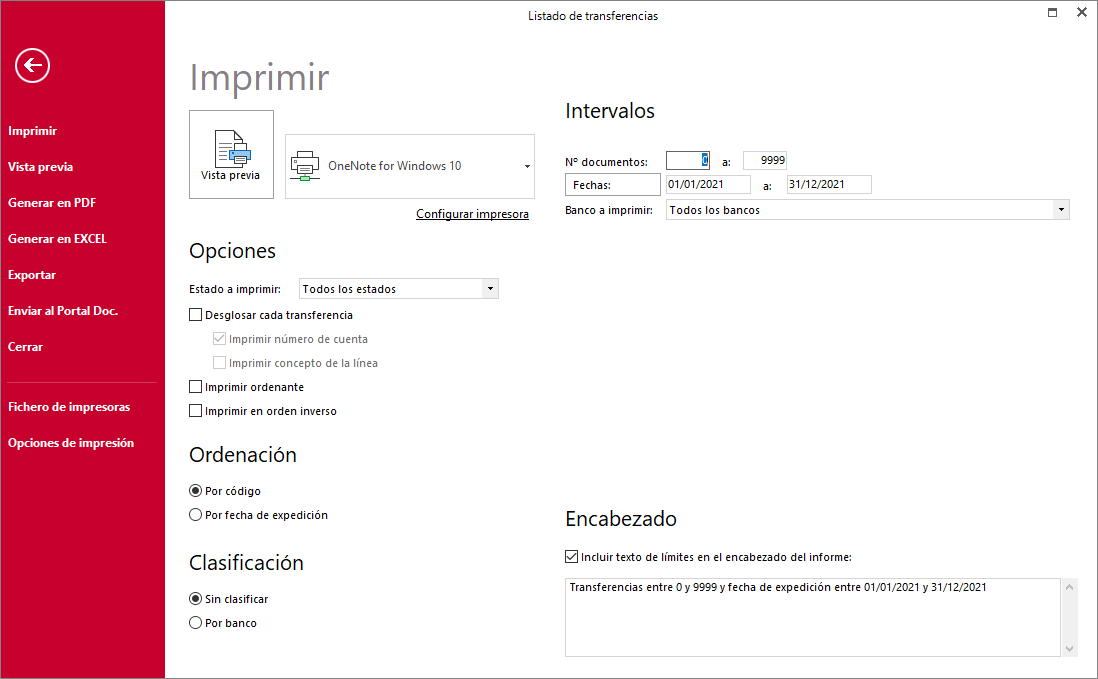Image resolution: width=1098 pixels, height=679 pixels.
Task: Click the header text scrollbar down arrow
Action: pyautogui.click(x=1069, y=649)
